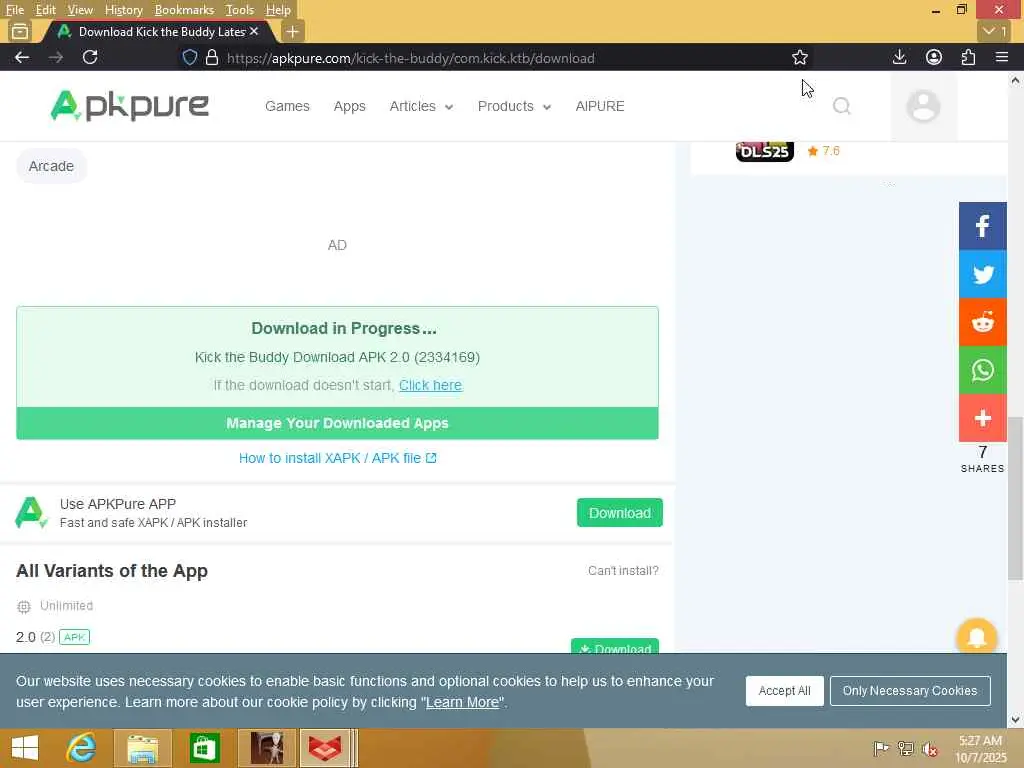Go to the Apps section
This screenshot has width=1024, height=768.
tap(349, 106)
